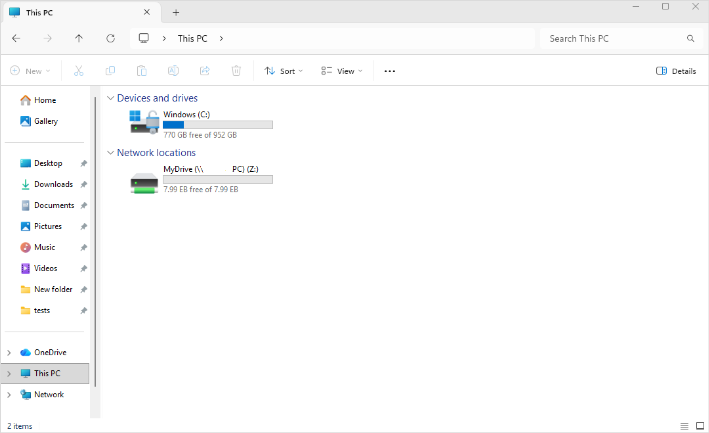709x433 pixels.
Task: Unpin New folder using its pin icon
Action: point(84,290)
